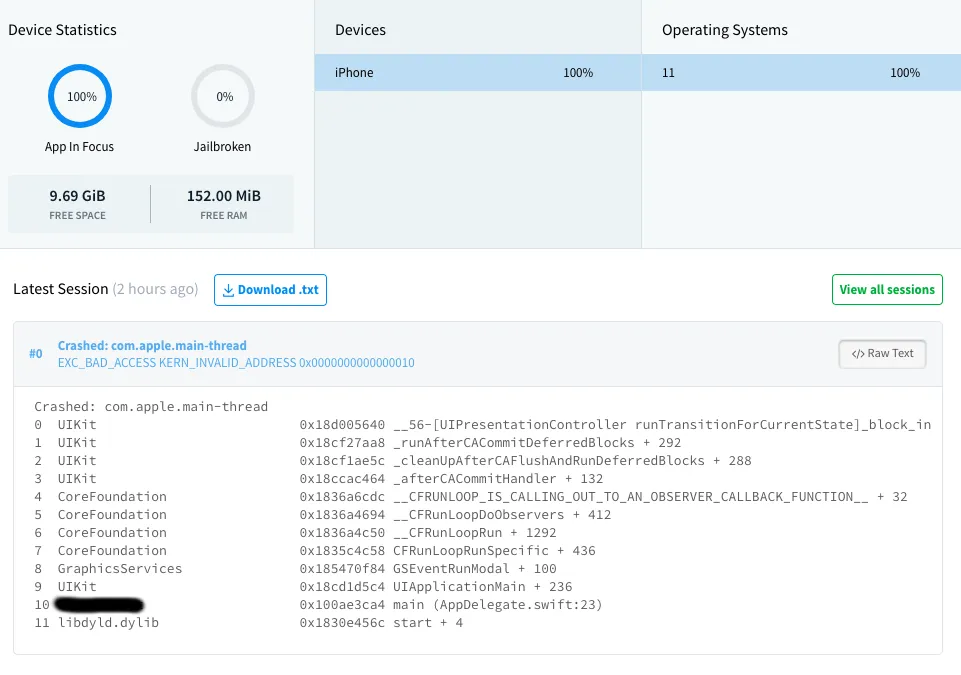Viewport: 961px width, 675px height.
Task: Open the Crashed: com.apple.main-thread header link
Action: [x=152, y=346]
